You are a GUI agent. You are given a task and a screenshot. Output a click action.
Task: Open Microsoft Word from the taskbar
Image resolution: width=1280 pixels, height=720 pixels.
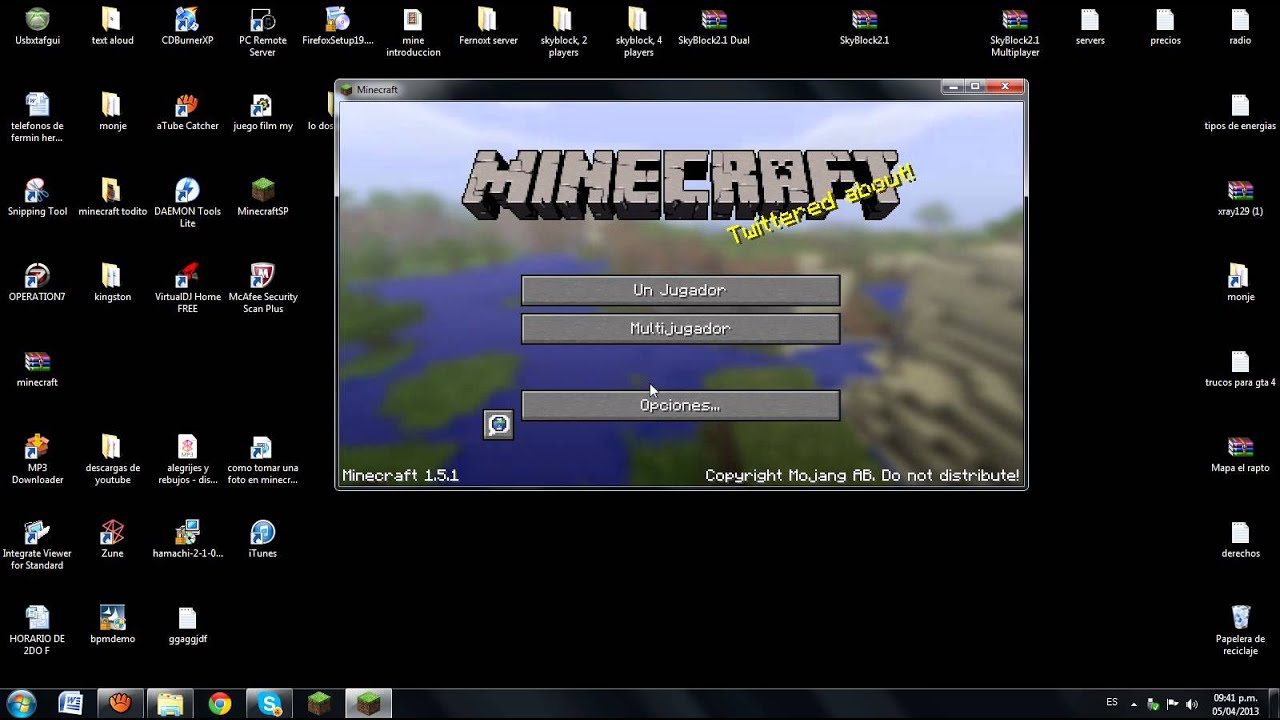click(x=70, y=704)
